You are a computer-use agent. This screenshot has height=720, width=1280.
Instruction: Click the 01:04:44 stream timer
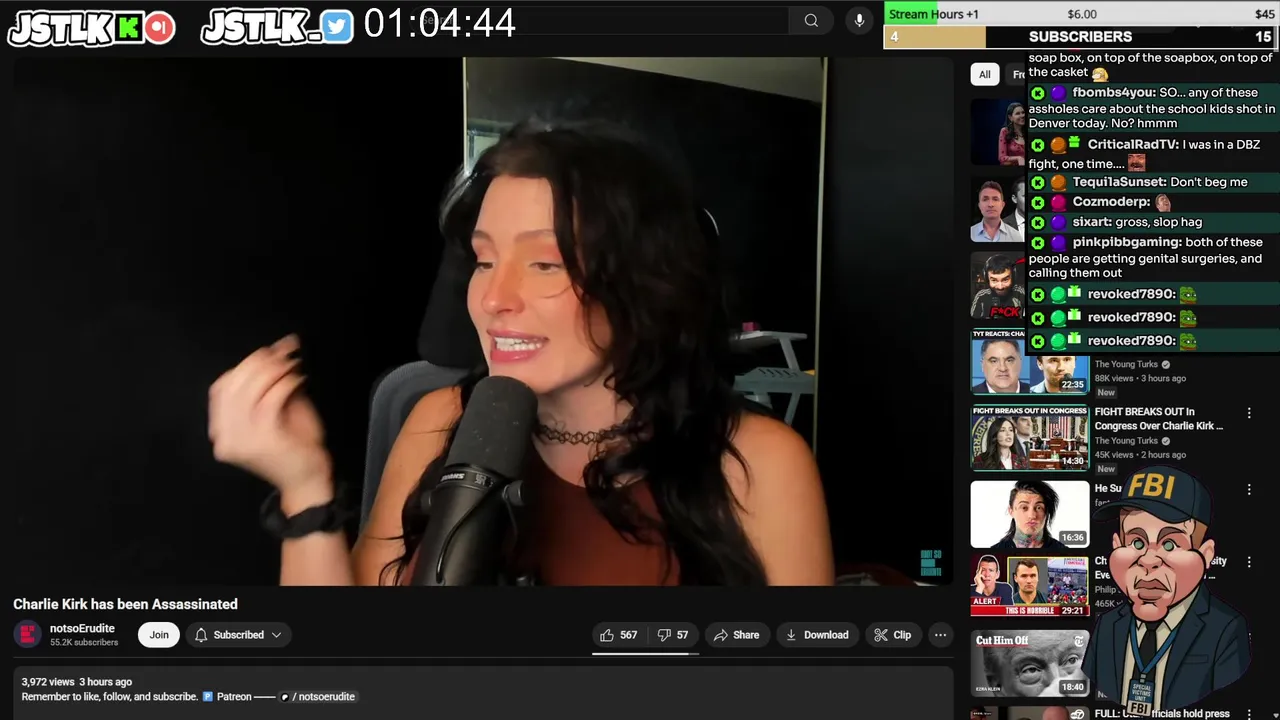pos(439,23)
